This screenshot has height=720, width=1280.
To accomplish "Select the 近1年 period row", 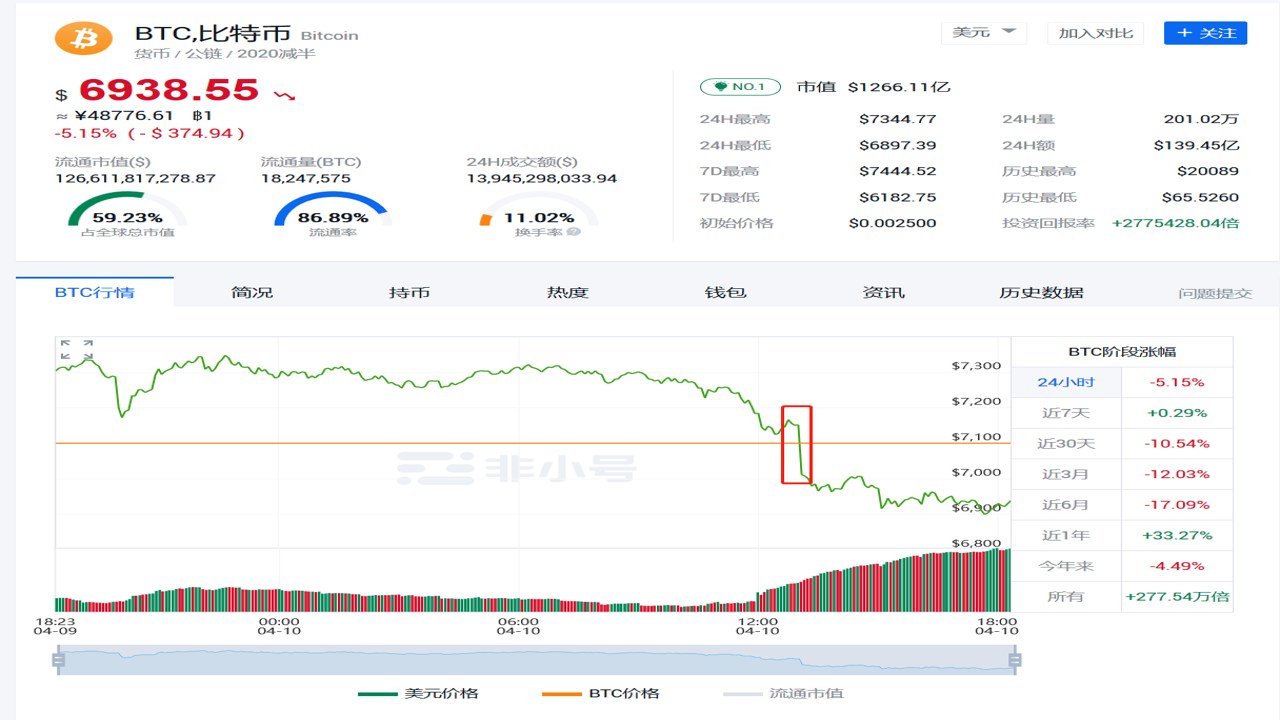I will coord(1122,535).
